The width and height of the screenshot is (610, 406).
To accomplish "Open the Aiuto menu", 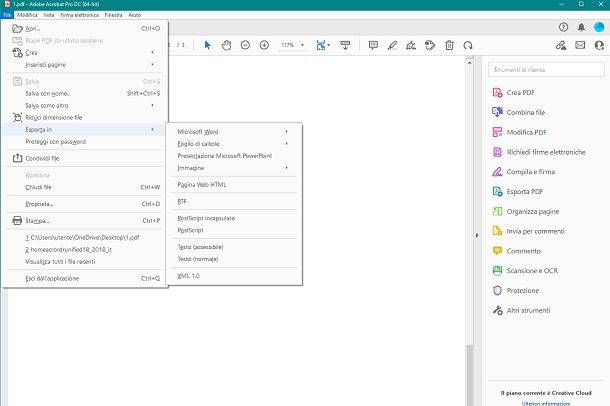I will point(135,15).
